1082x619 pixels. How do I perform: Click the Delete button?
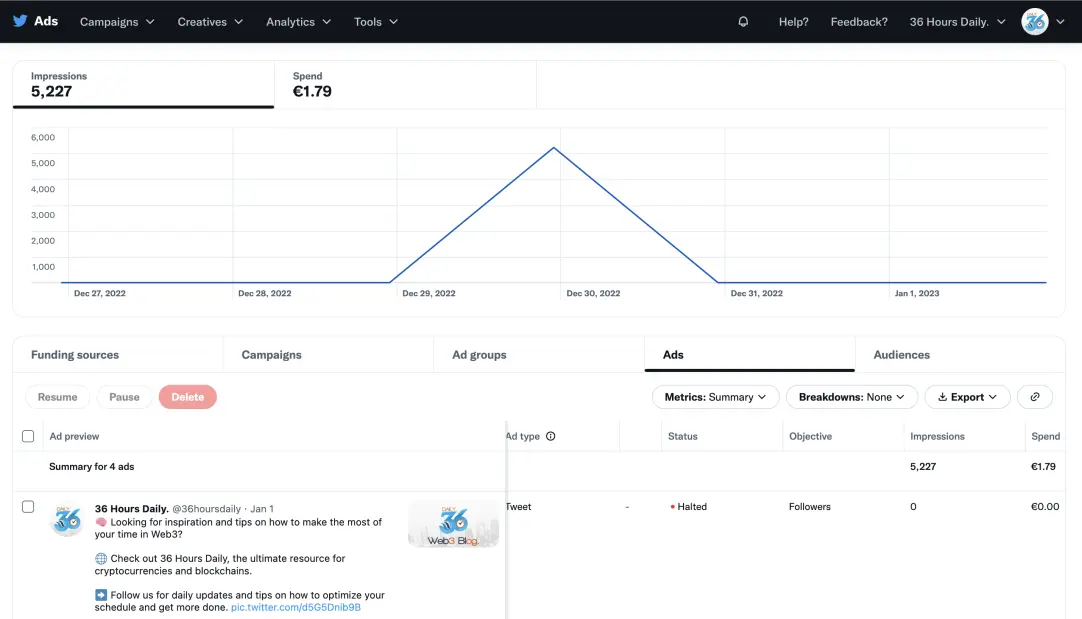188,397
